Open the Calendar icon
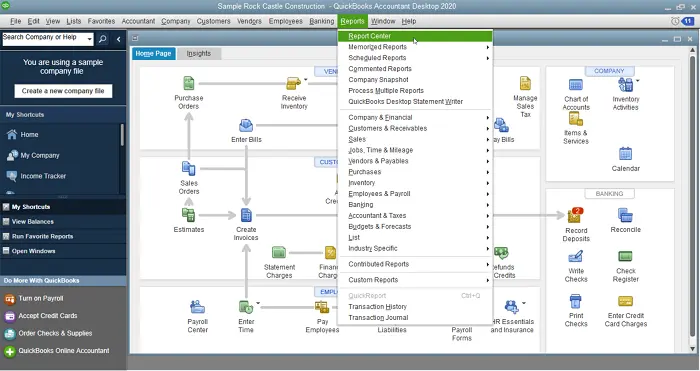 point(625,154)
